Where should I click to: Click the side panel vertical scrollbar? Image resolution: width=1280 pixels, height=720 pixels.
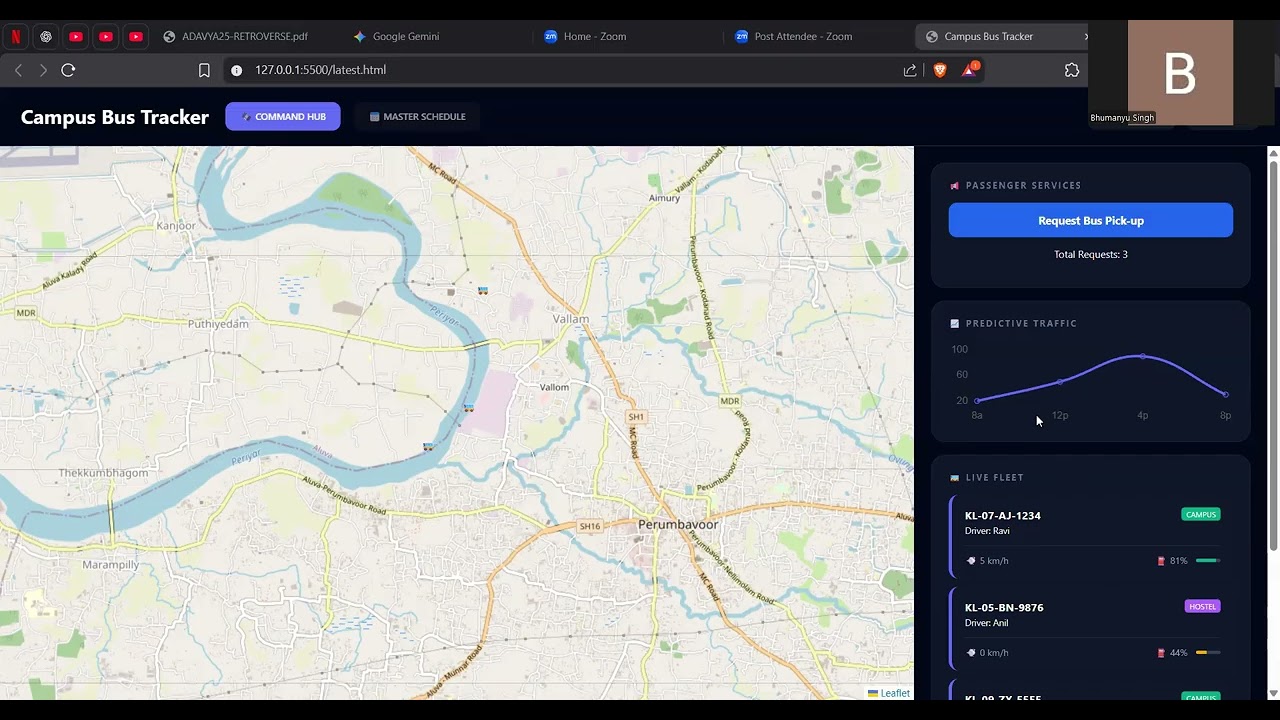click(x=1273, y=355)
